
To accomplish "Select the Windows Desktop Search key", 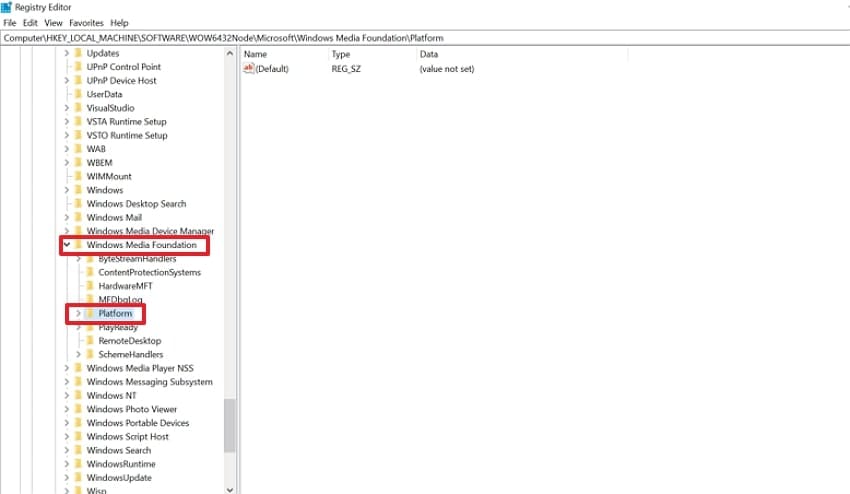I will [x=137, y=203].
